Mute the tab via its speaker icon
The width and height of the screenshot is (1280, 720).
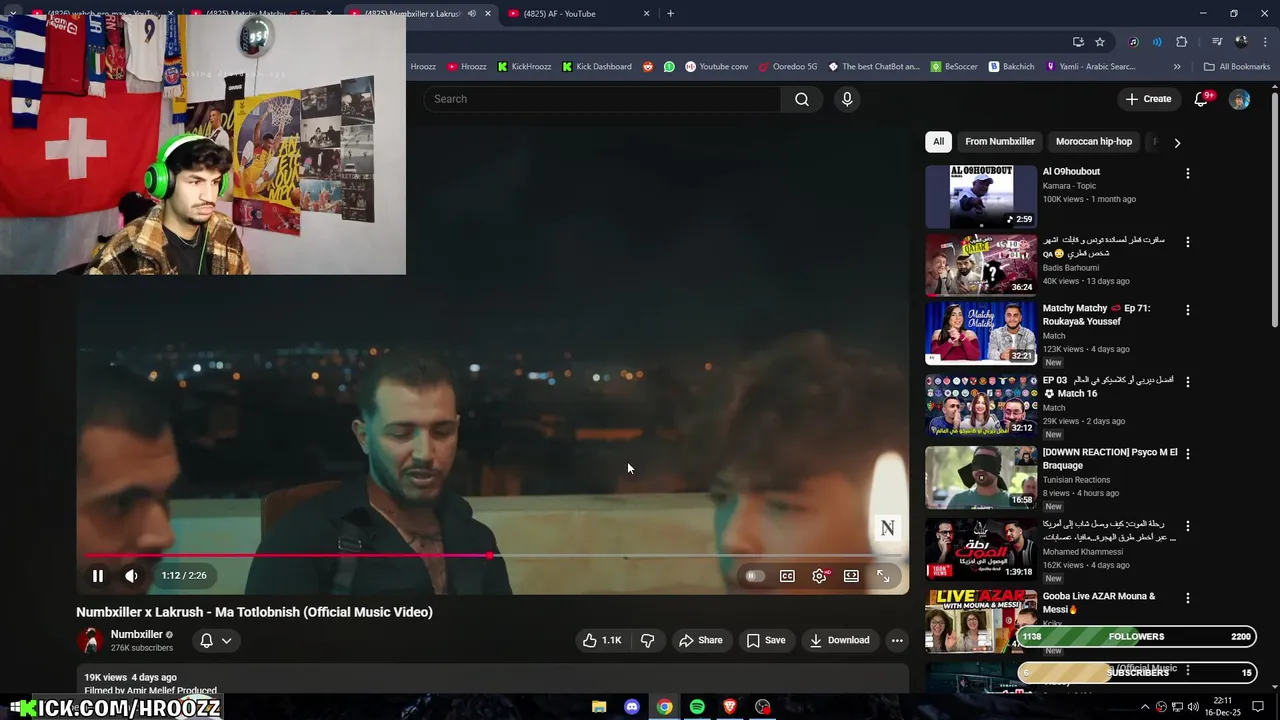point(472,14)
